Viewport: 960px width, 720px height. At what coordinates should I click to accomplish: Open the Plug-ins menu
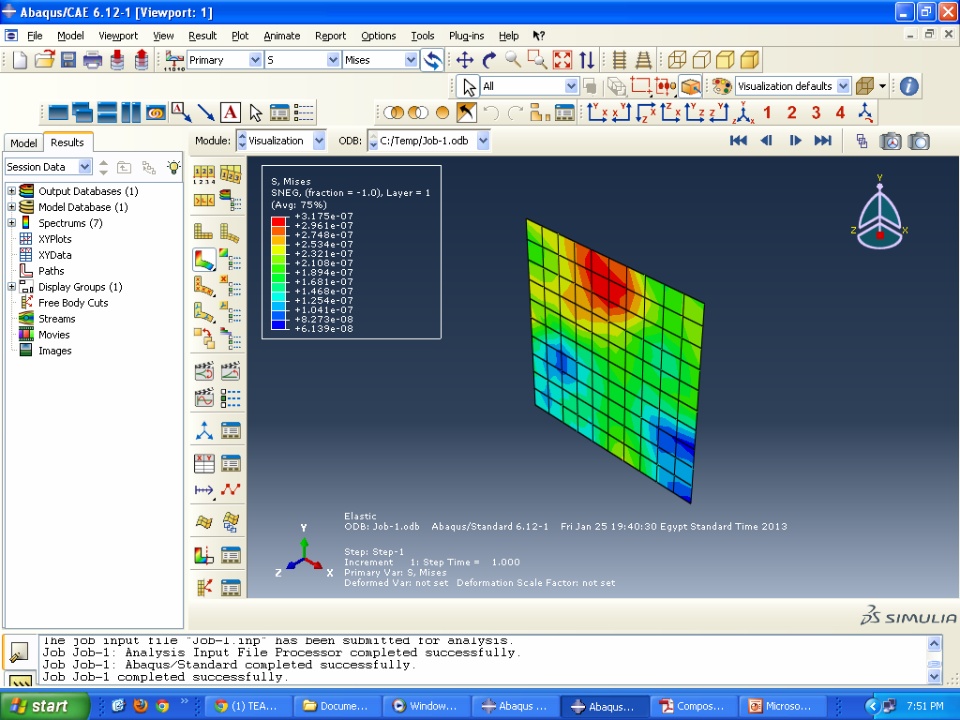click(x=467, y=36)
